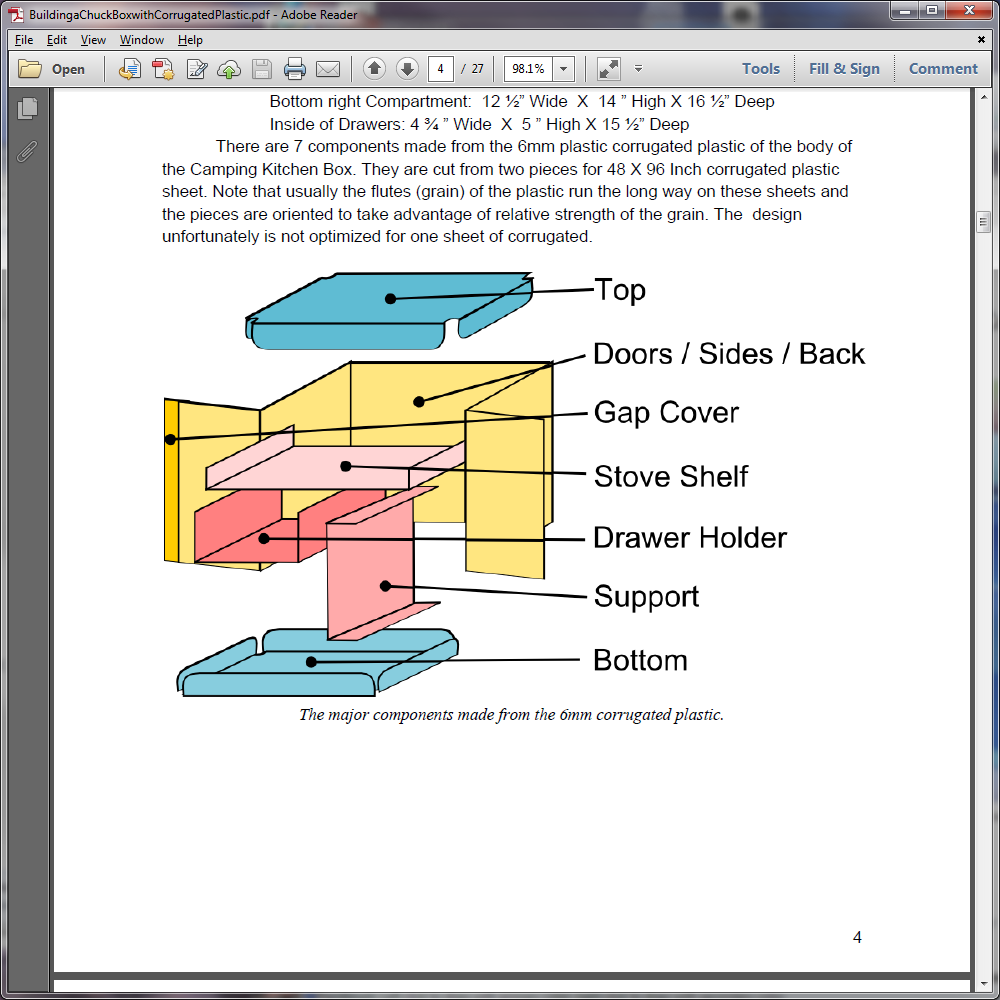Toggle read mode with the expand arrows icon

coord(608,69)
